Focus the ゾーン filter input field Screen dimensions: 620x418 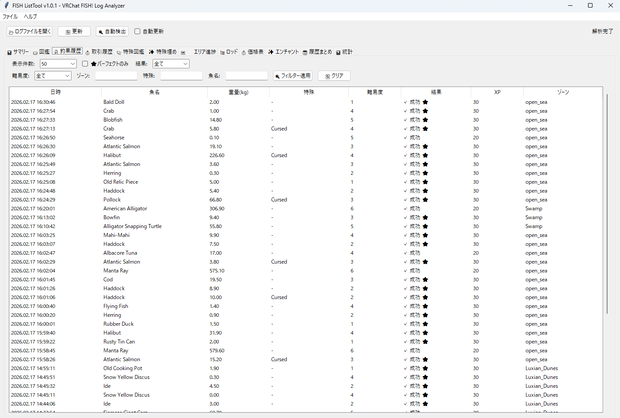[116, 76]
